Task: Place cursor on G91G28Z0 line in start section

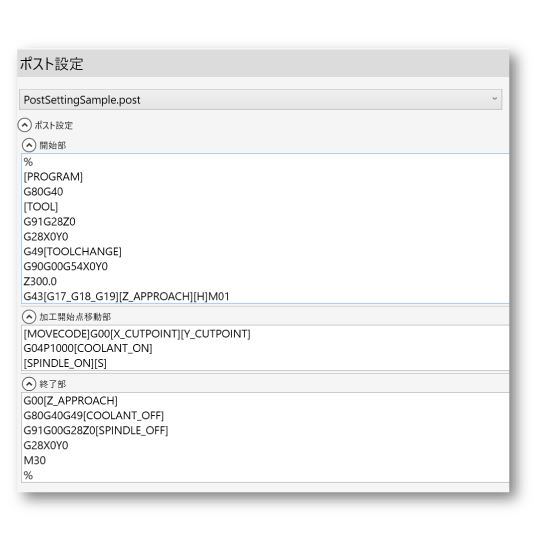Action: 49,222
